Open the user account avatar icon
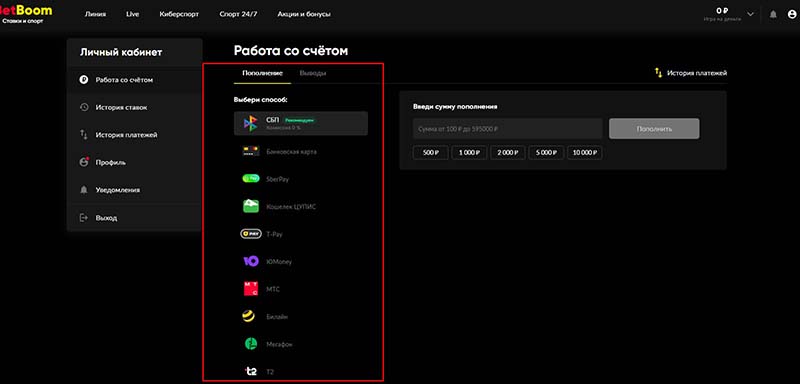This screenshot has height=384, width=800. [792, 14]
